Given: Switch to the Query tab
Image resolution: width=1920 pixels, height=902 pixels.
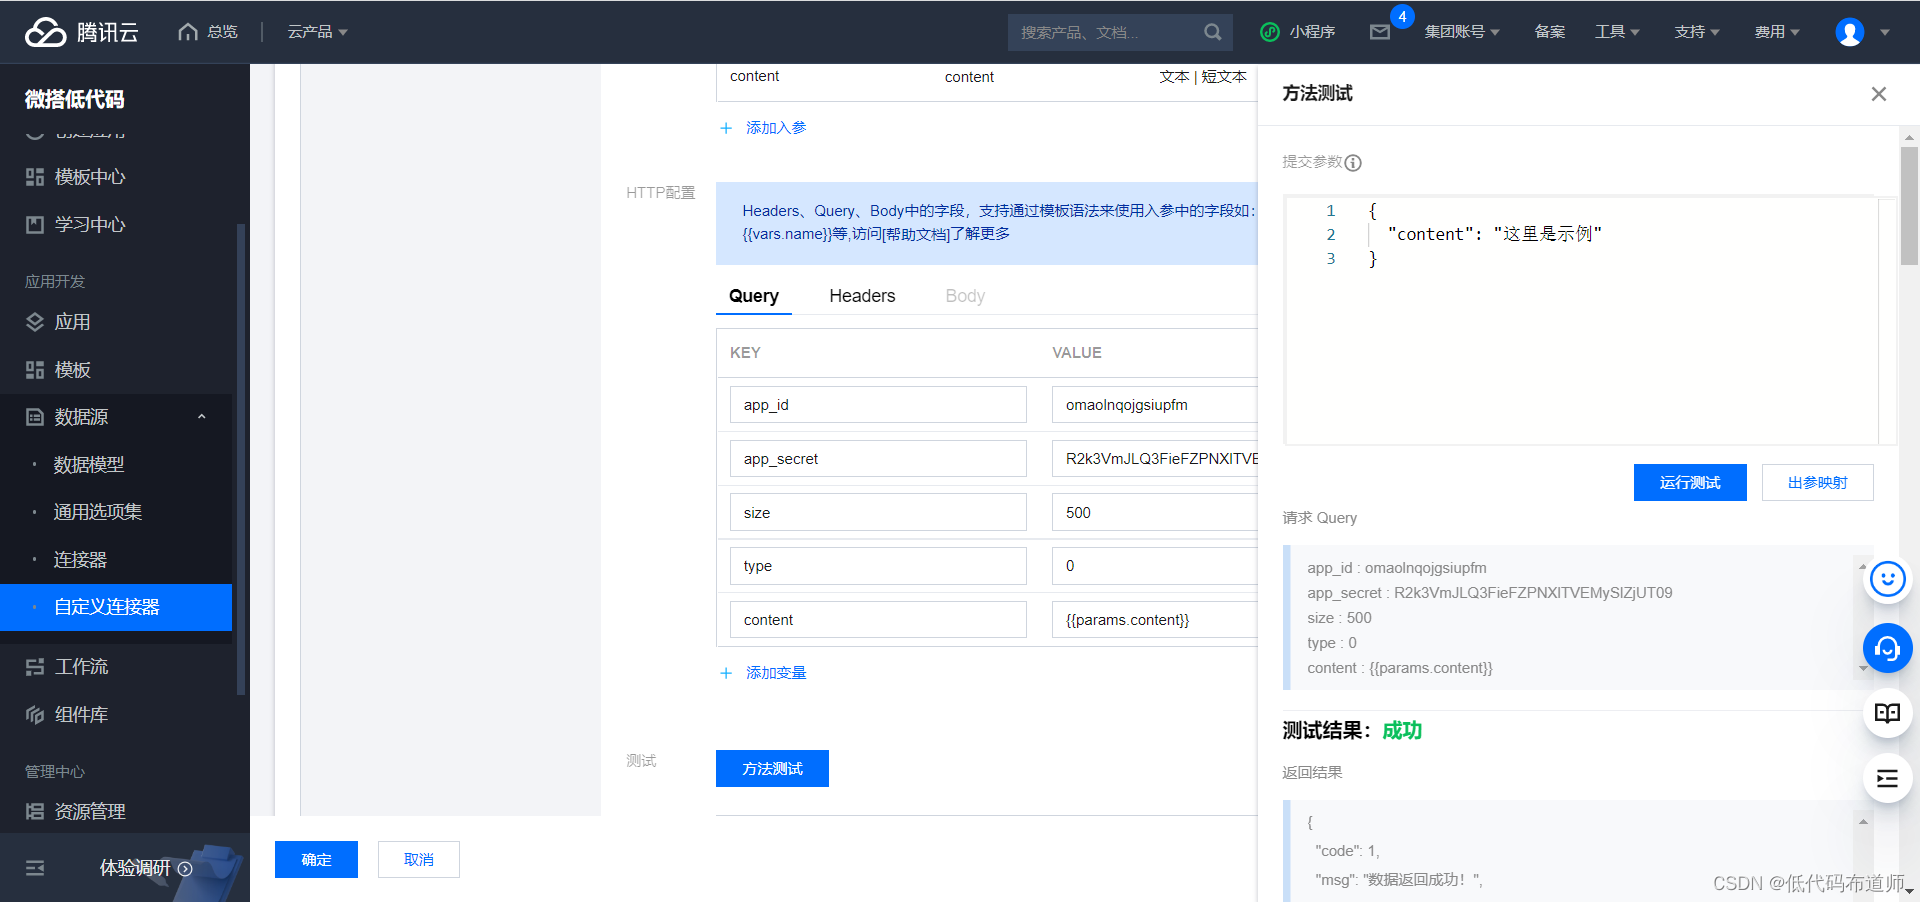Looking at the screenshot, I should [754, 296].
